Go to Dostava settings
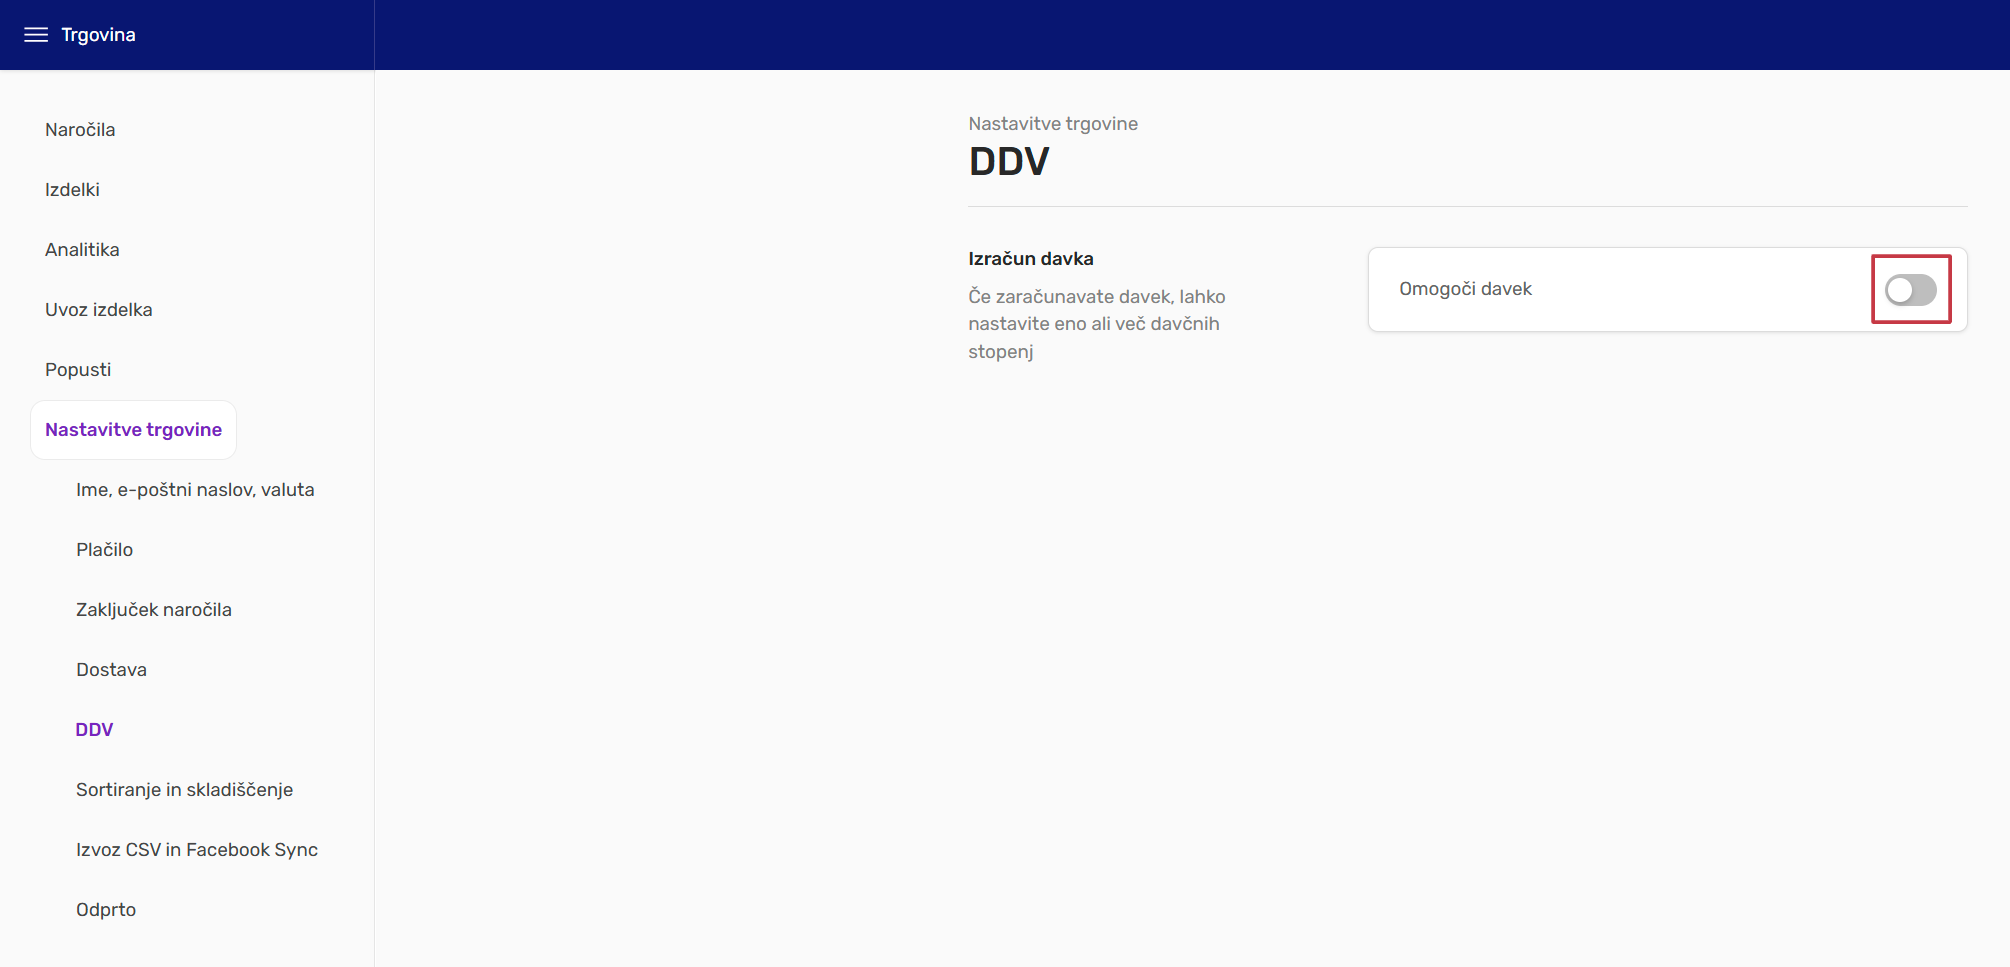 [x=111, y=670]
